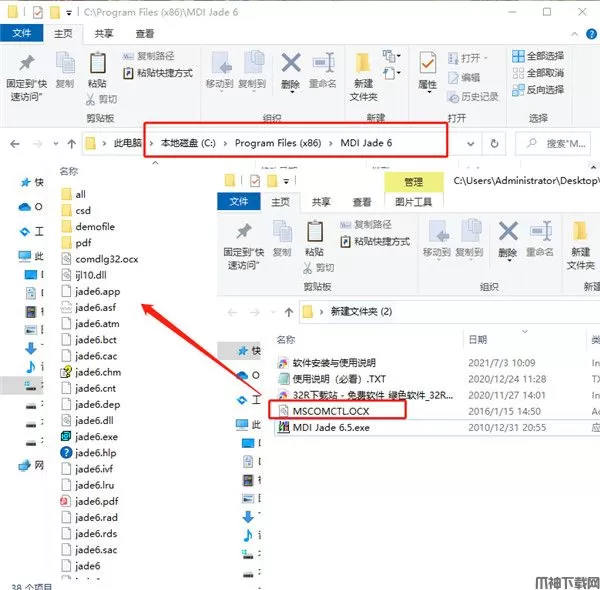Click History (历史记录) in back window ribbon
The width and height of the screenshot is (600, 590).
[x=473, y=97]
